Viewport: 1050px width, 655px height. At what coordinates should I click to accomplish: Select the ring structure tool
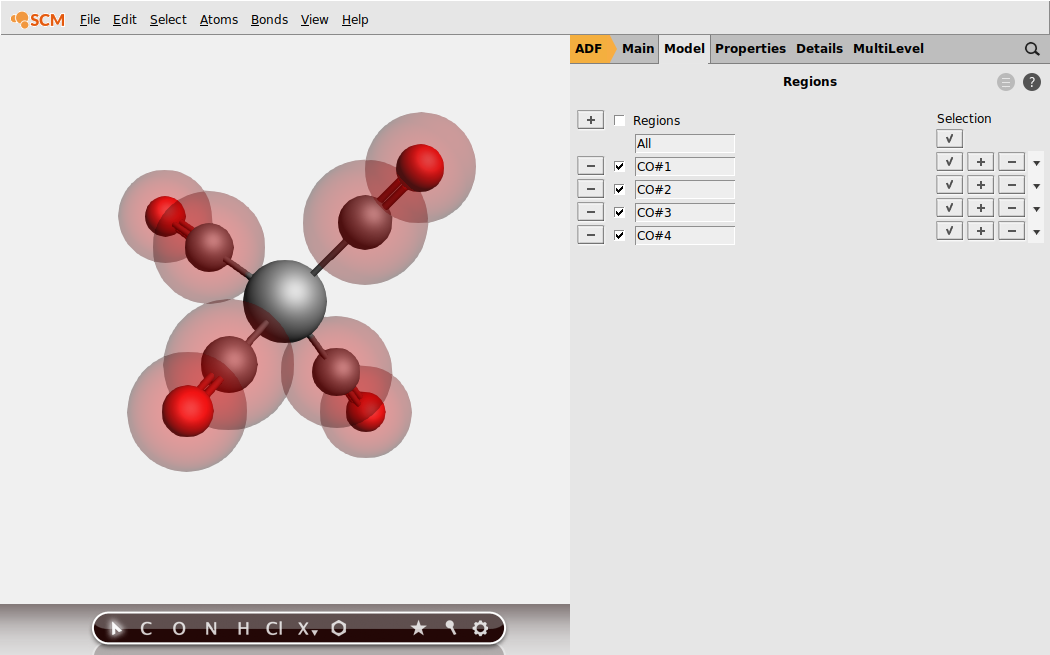point(339,628)
